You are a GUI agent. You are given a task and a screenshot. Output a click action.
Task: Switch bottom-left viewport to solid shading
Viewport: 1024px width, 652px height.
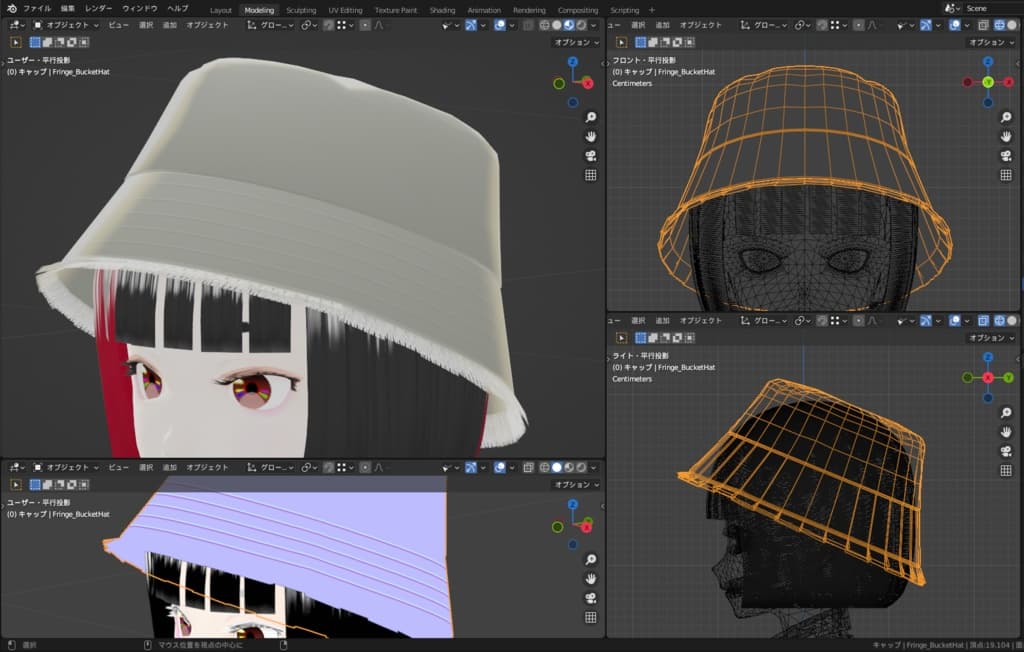coord(557,467)
